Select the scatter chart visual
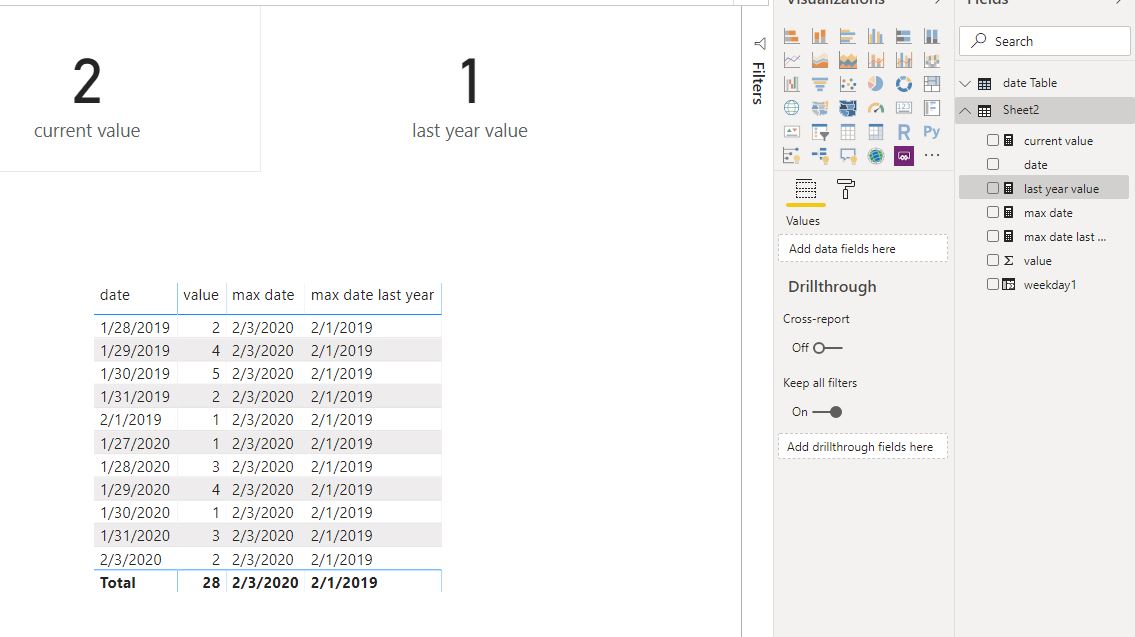 (x=848, y=84)
